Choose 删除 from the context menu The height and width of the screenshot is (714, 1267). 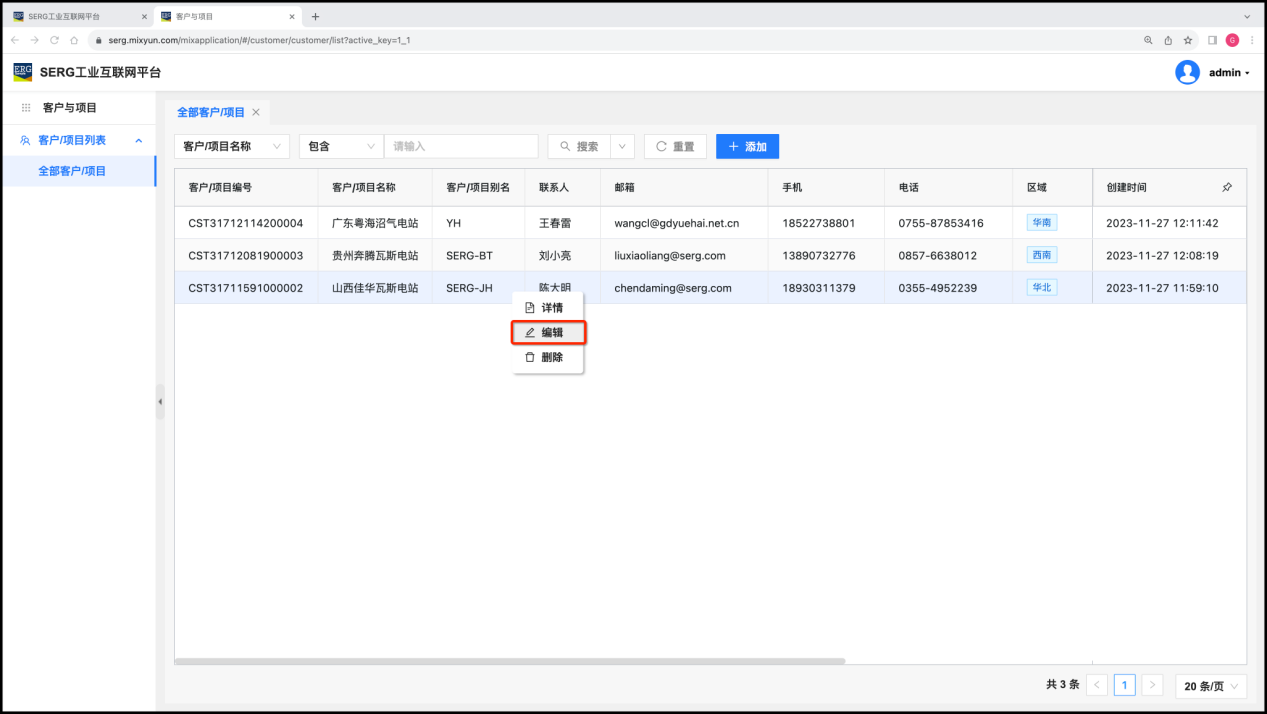pyautogui.click(x=548, y=357)
